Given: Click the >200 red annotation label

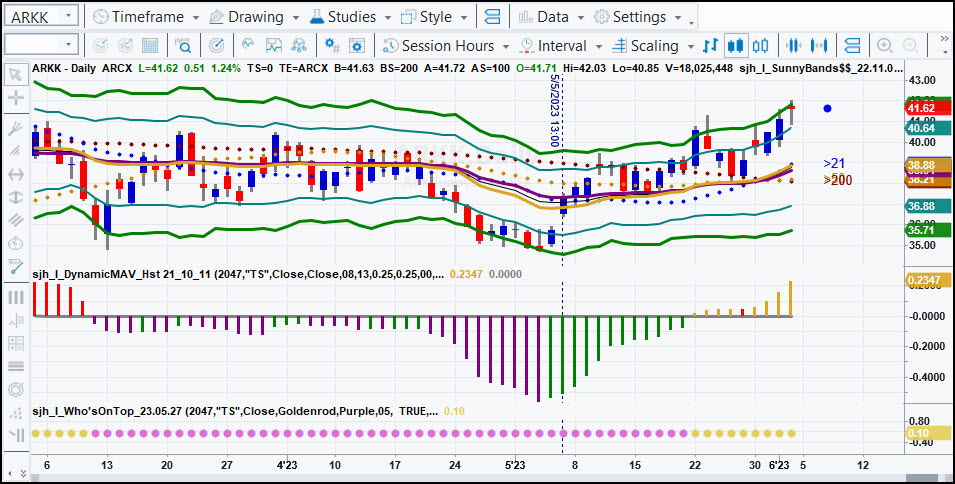Looking at the screenshot, I should (x=837, y=180).
